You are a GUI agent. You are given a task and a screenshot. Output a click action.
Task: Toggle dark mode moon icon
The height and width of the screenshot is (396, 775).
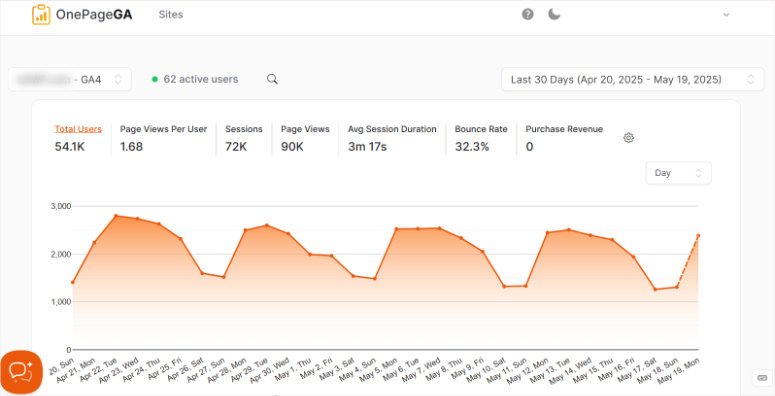point(554,14)
